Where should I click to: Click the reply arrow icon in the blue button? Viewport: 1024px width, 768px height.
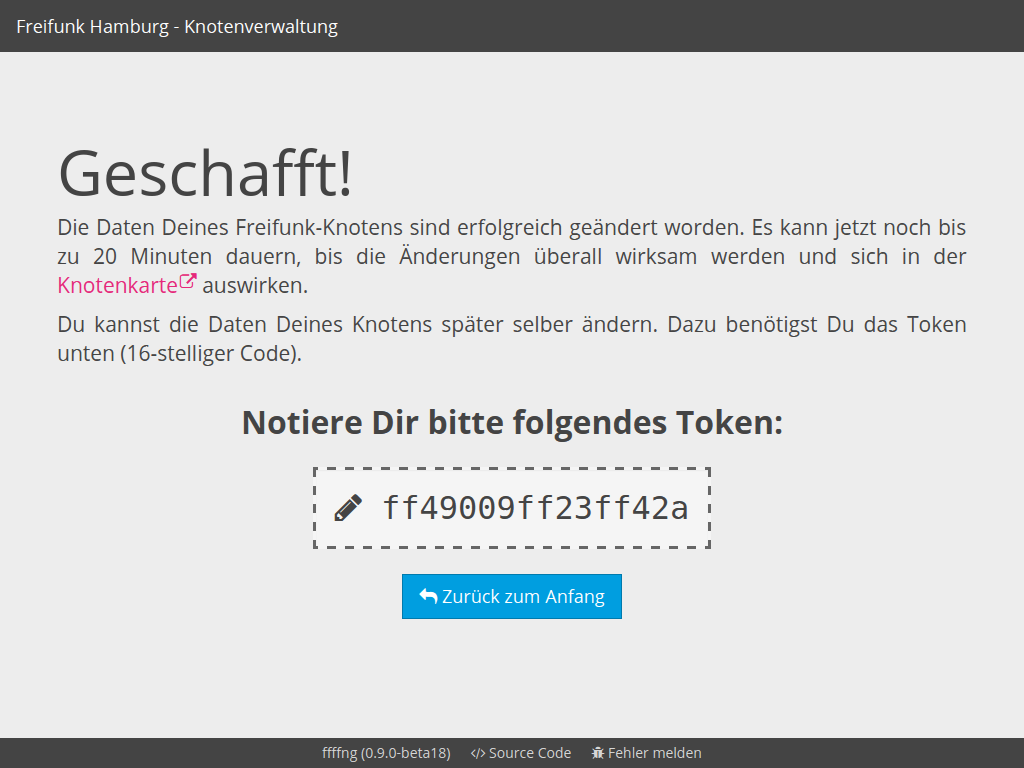click(428, 596)
